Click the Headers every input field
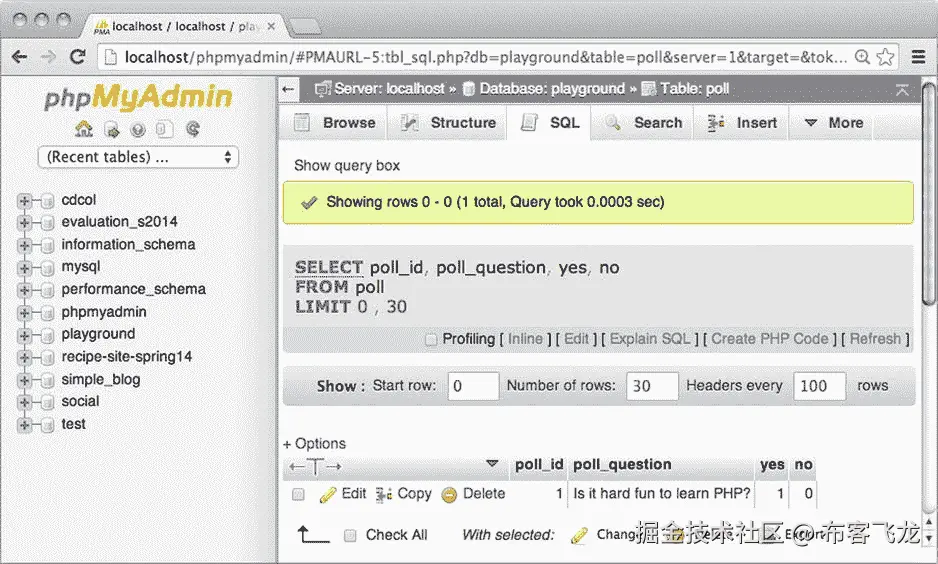This screenshot has width=938, height=564. [x=820, y=386]
